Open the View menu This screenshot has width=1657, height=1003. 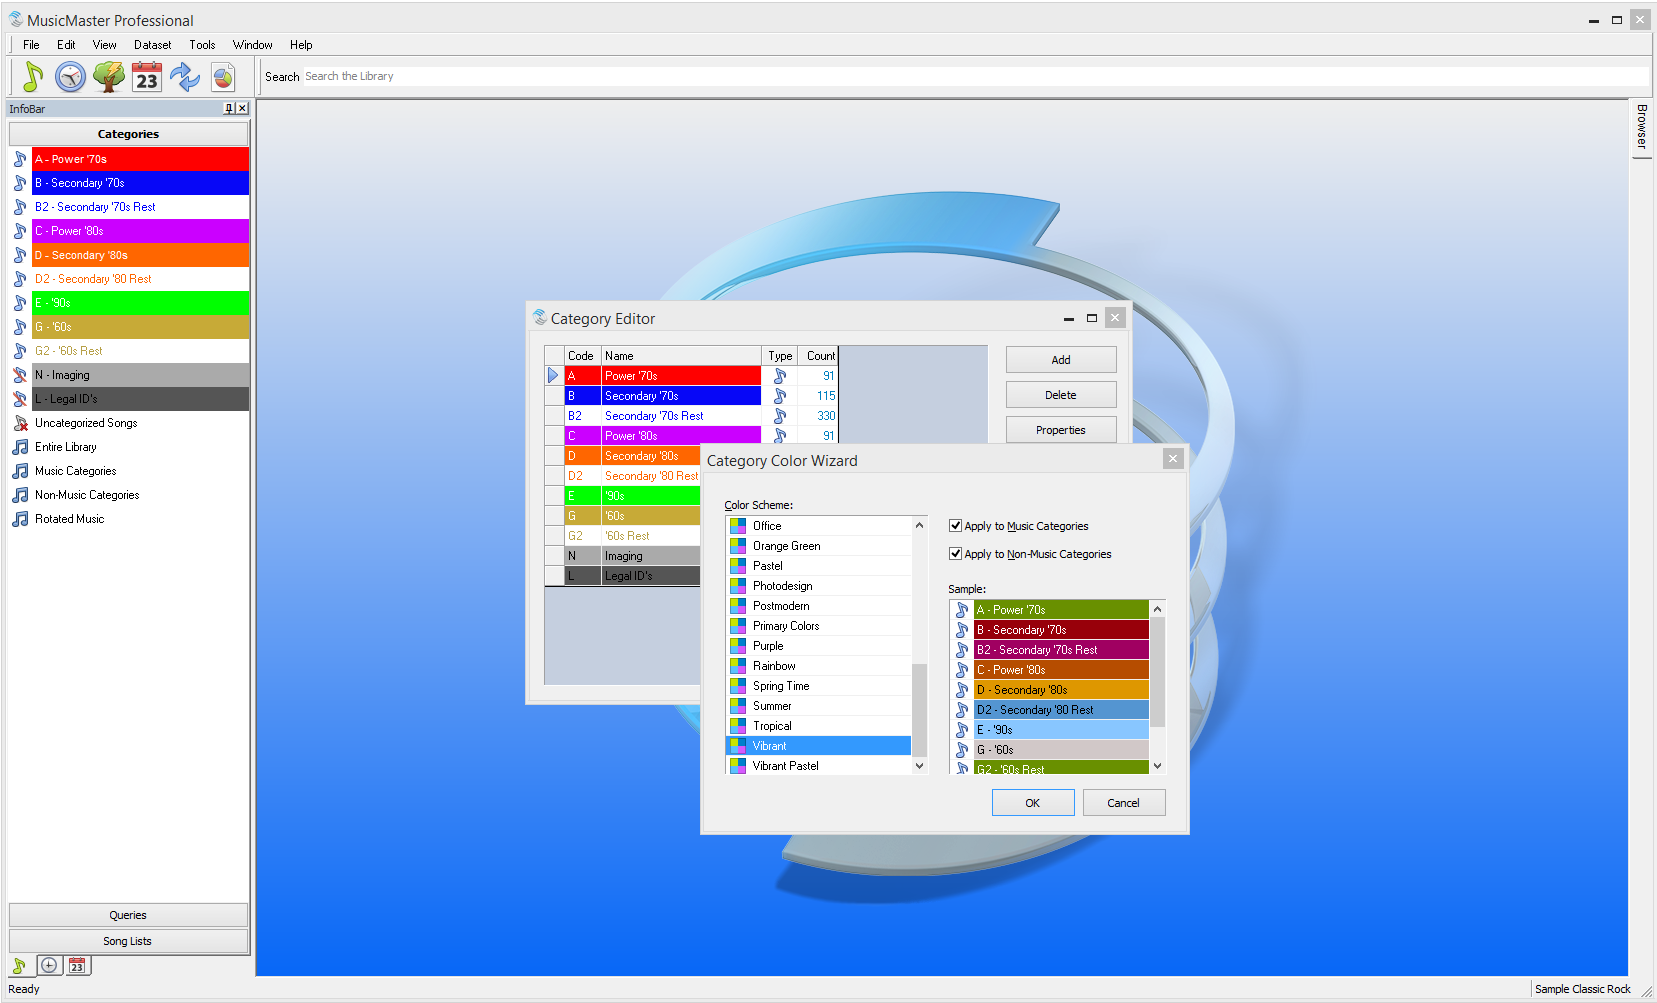(105, 45)
